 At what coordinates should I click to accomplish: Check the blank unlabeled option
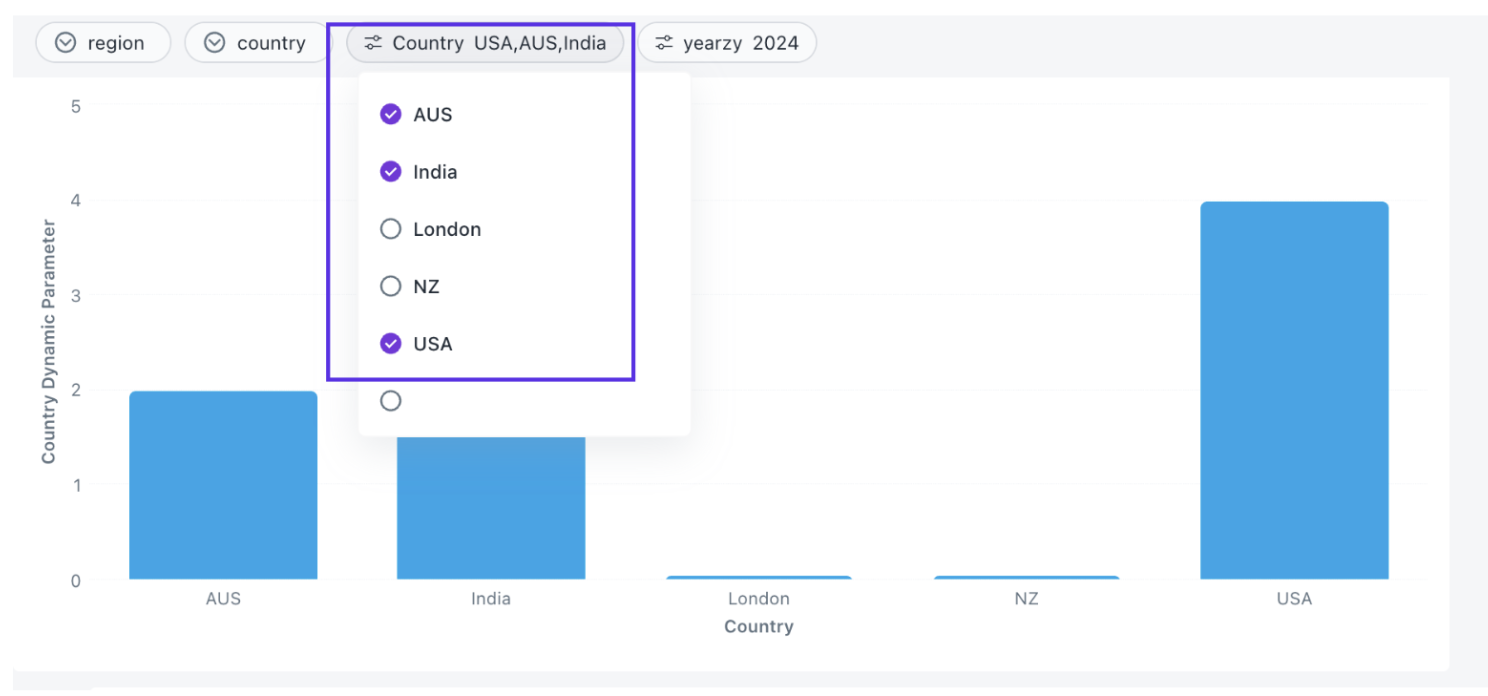tap(391, 401)
